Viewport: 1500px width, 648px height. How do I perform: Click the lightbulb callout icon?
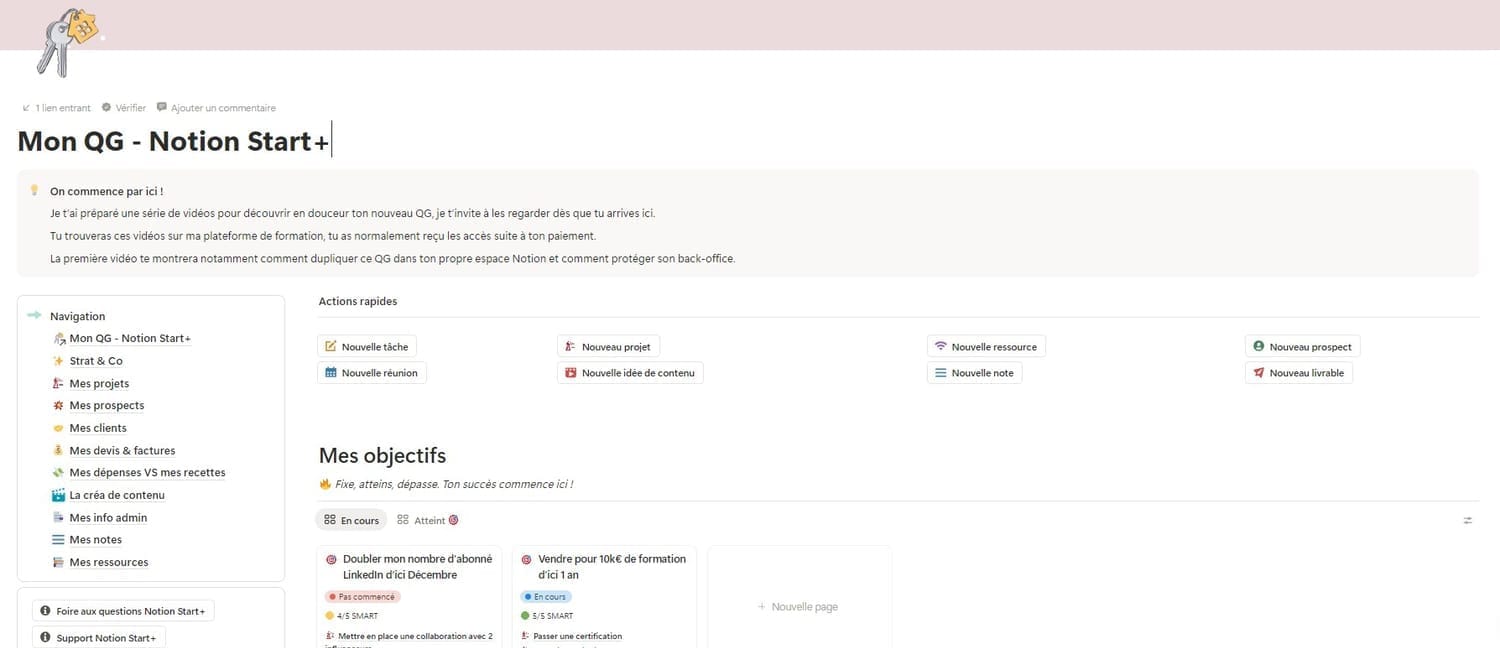[34, 190]
